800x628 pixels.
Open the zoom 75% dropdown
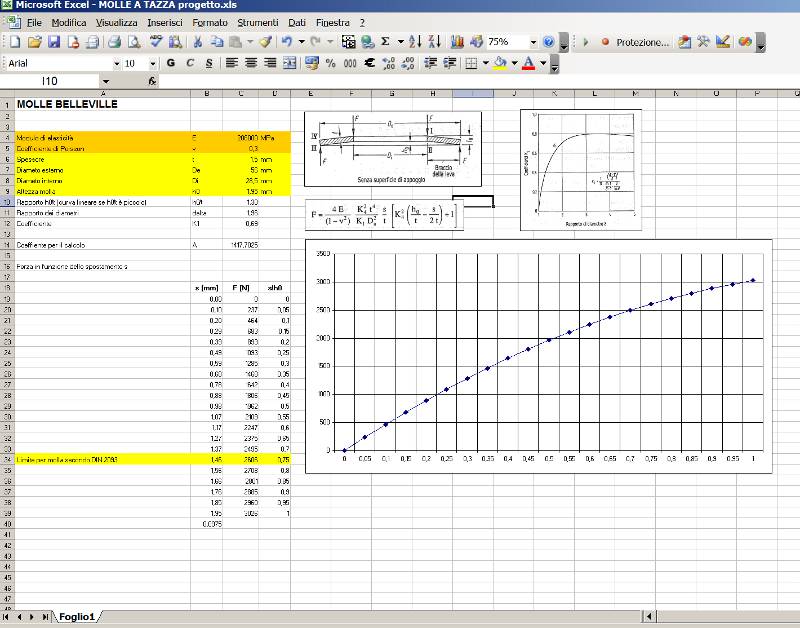click(533, 42)
